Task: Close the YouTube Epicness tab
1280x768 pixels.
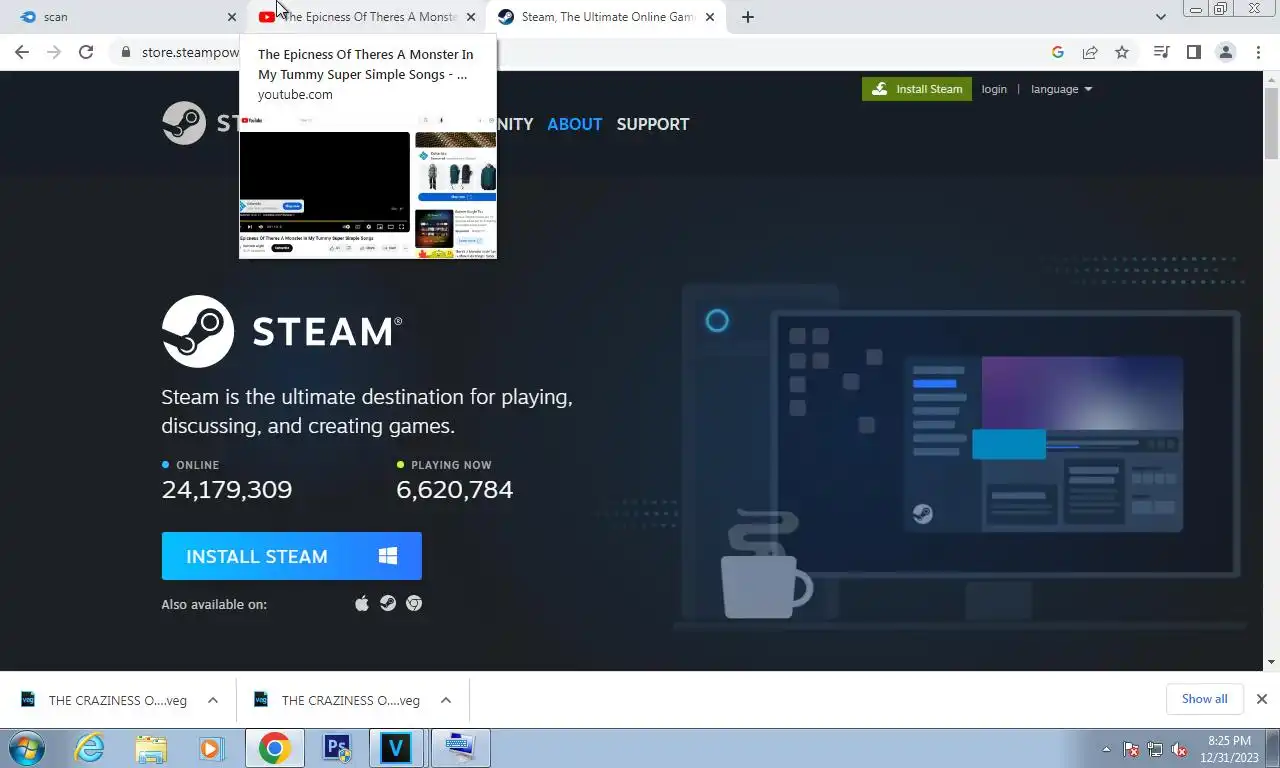Action: click(x=471, y=17)
